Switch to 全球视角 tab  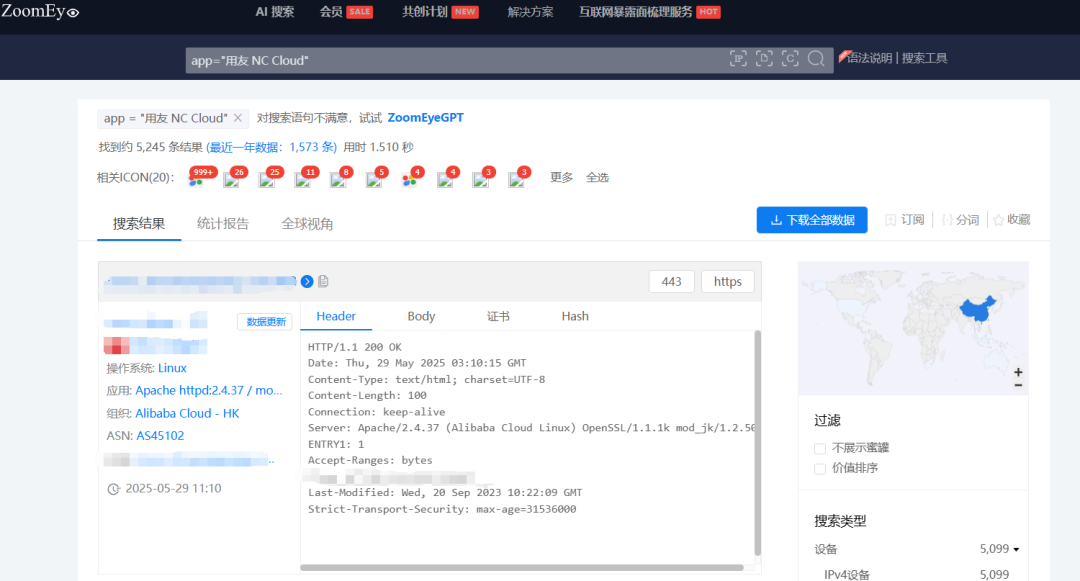point(307,224)
